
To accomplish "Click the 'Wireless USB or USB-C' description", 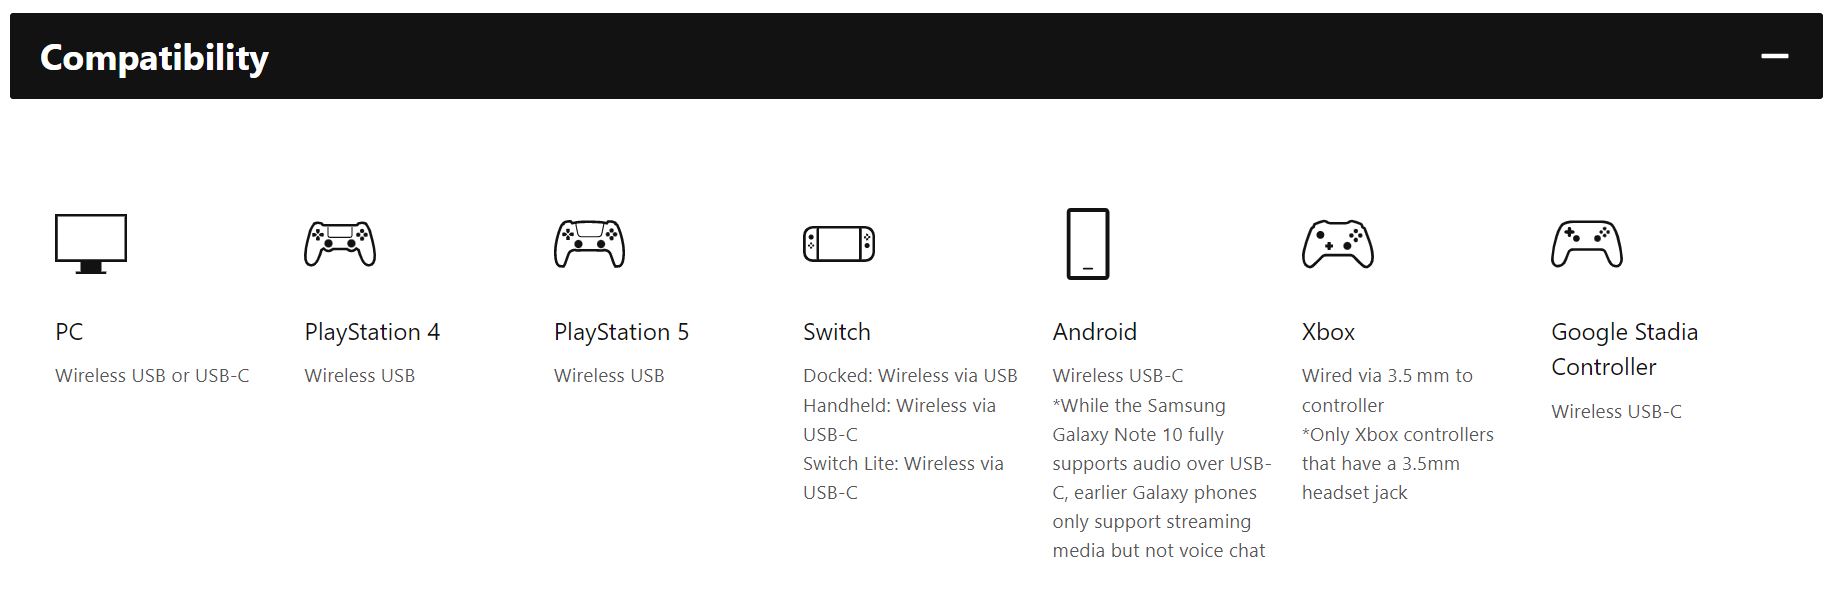I will coord(152,376).
